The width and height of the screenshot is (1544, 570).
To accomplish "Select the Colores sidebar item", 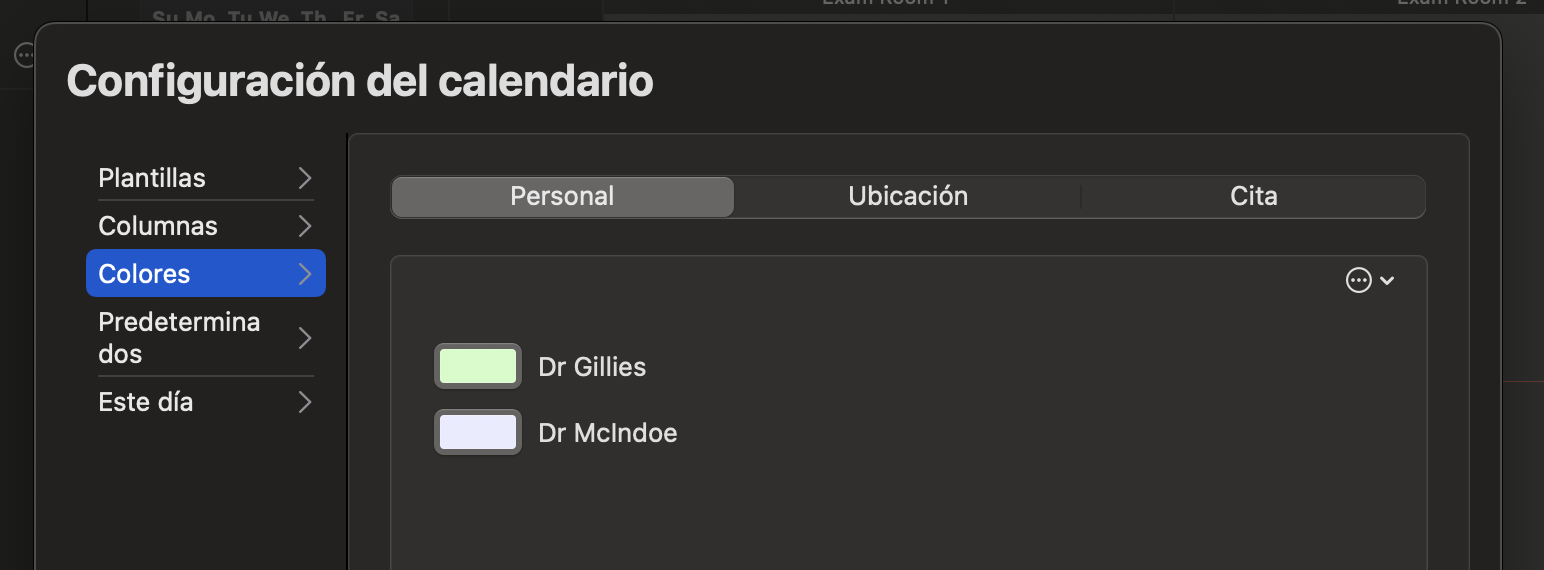I will [x=206, y=274].
